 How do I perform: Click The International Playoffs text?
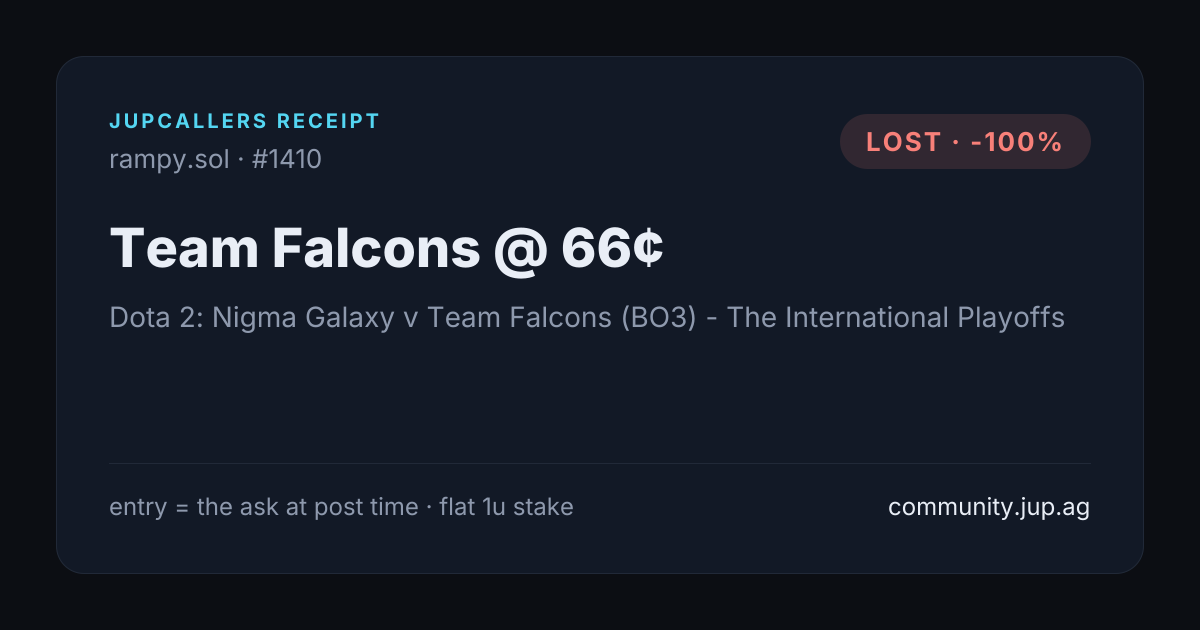[896, 318]
